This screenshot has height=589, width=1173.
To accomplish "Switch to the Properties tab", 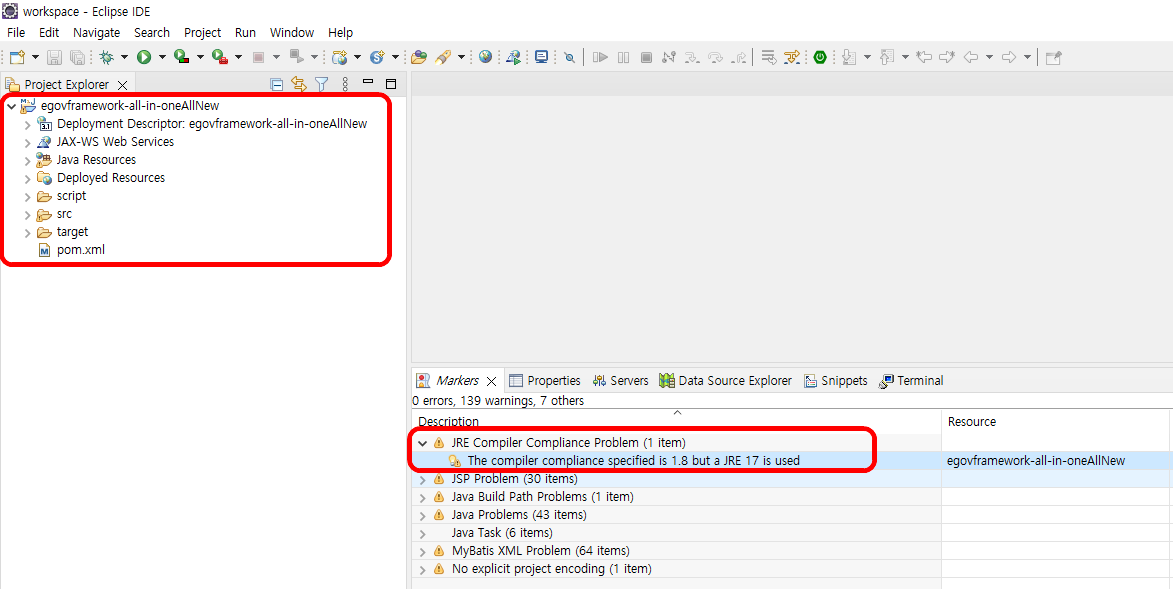I will click(545, 380).
